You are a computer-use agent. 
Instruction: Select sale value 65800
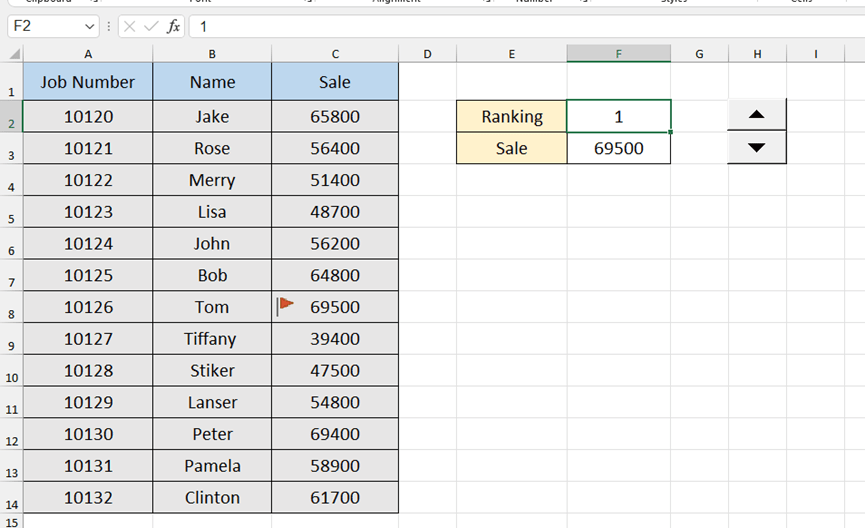(335, 116)
